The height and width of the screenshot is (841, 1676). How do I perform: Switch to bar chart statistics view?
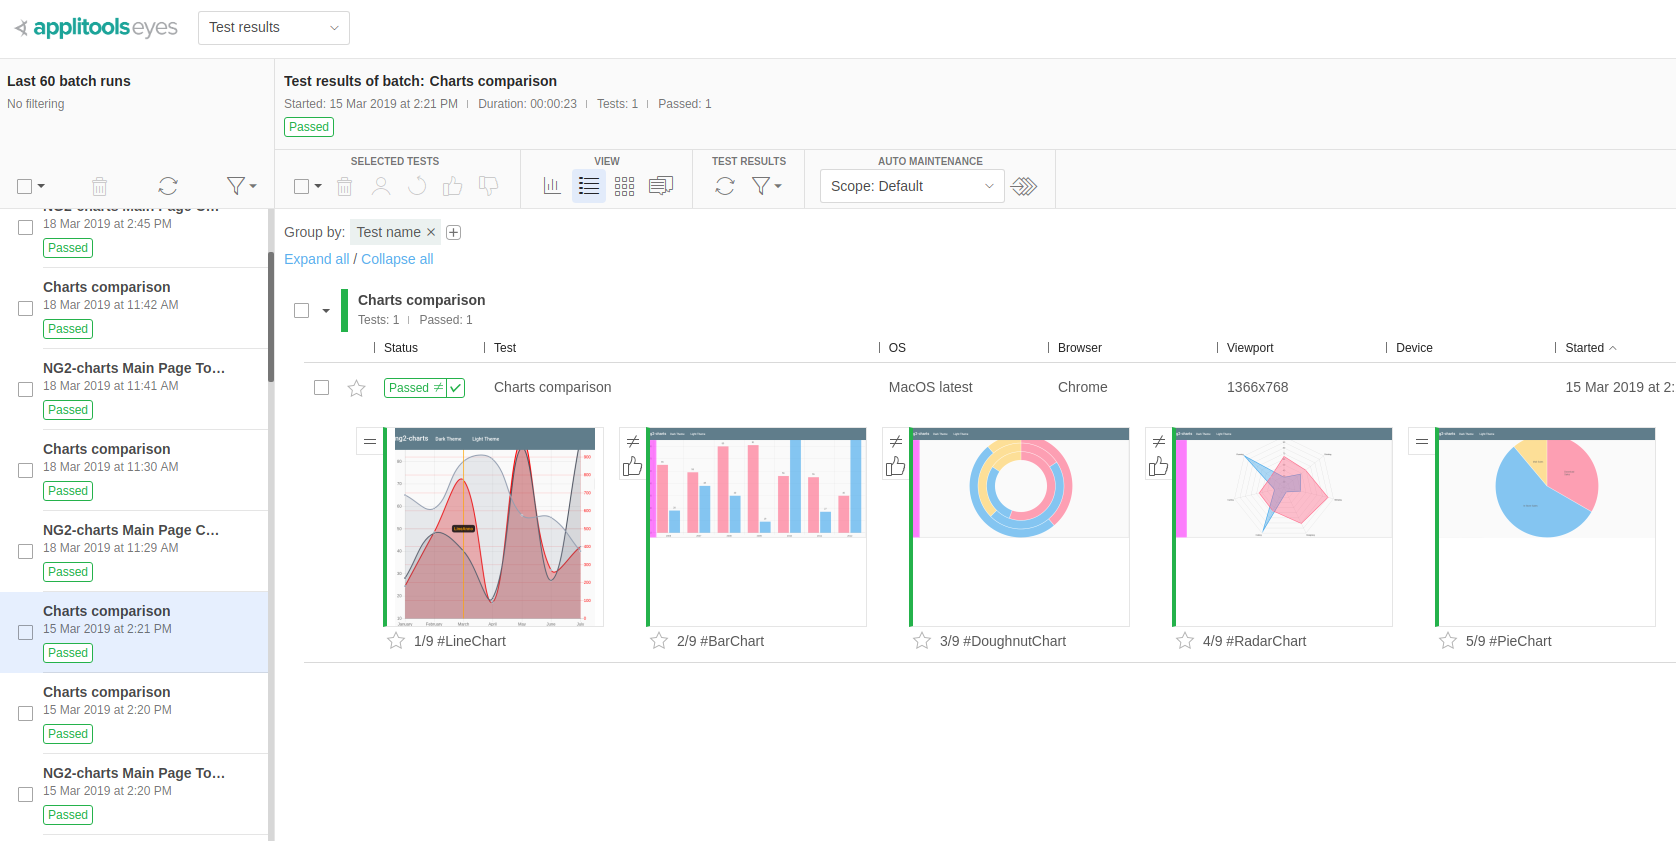click(x=551, y=186)
